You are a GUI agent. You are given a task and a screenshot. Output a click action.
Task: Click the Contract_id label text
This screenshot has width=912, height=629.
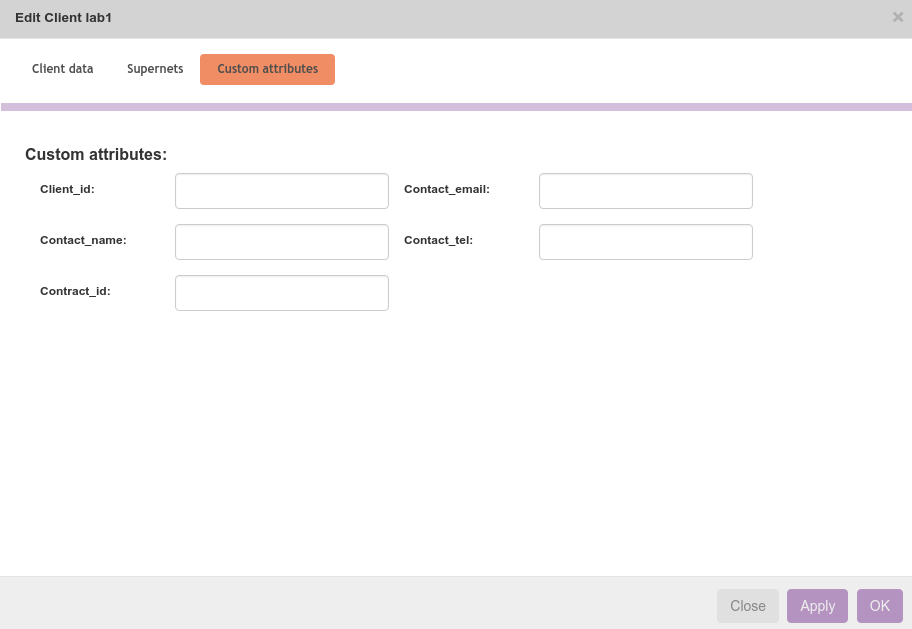pyautogui.click(x=75, y=291)
